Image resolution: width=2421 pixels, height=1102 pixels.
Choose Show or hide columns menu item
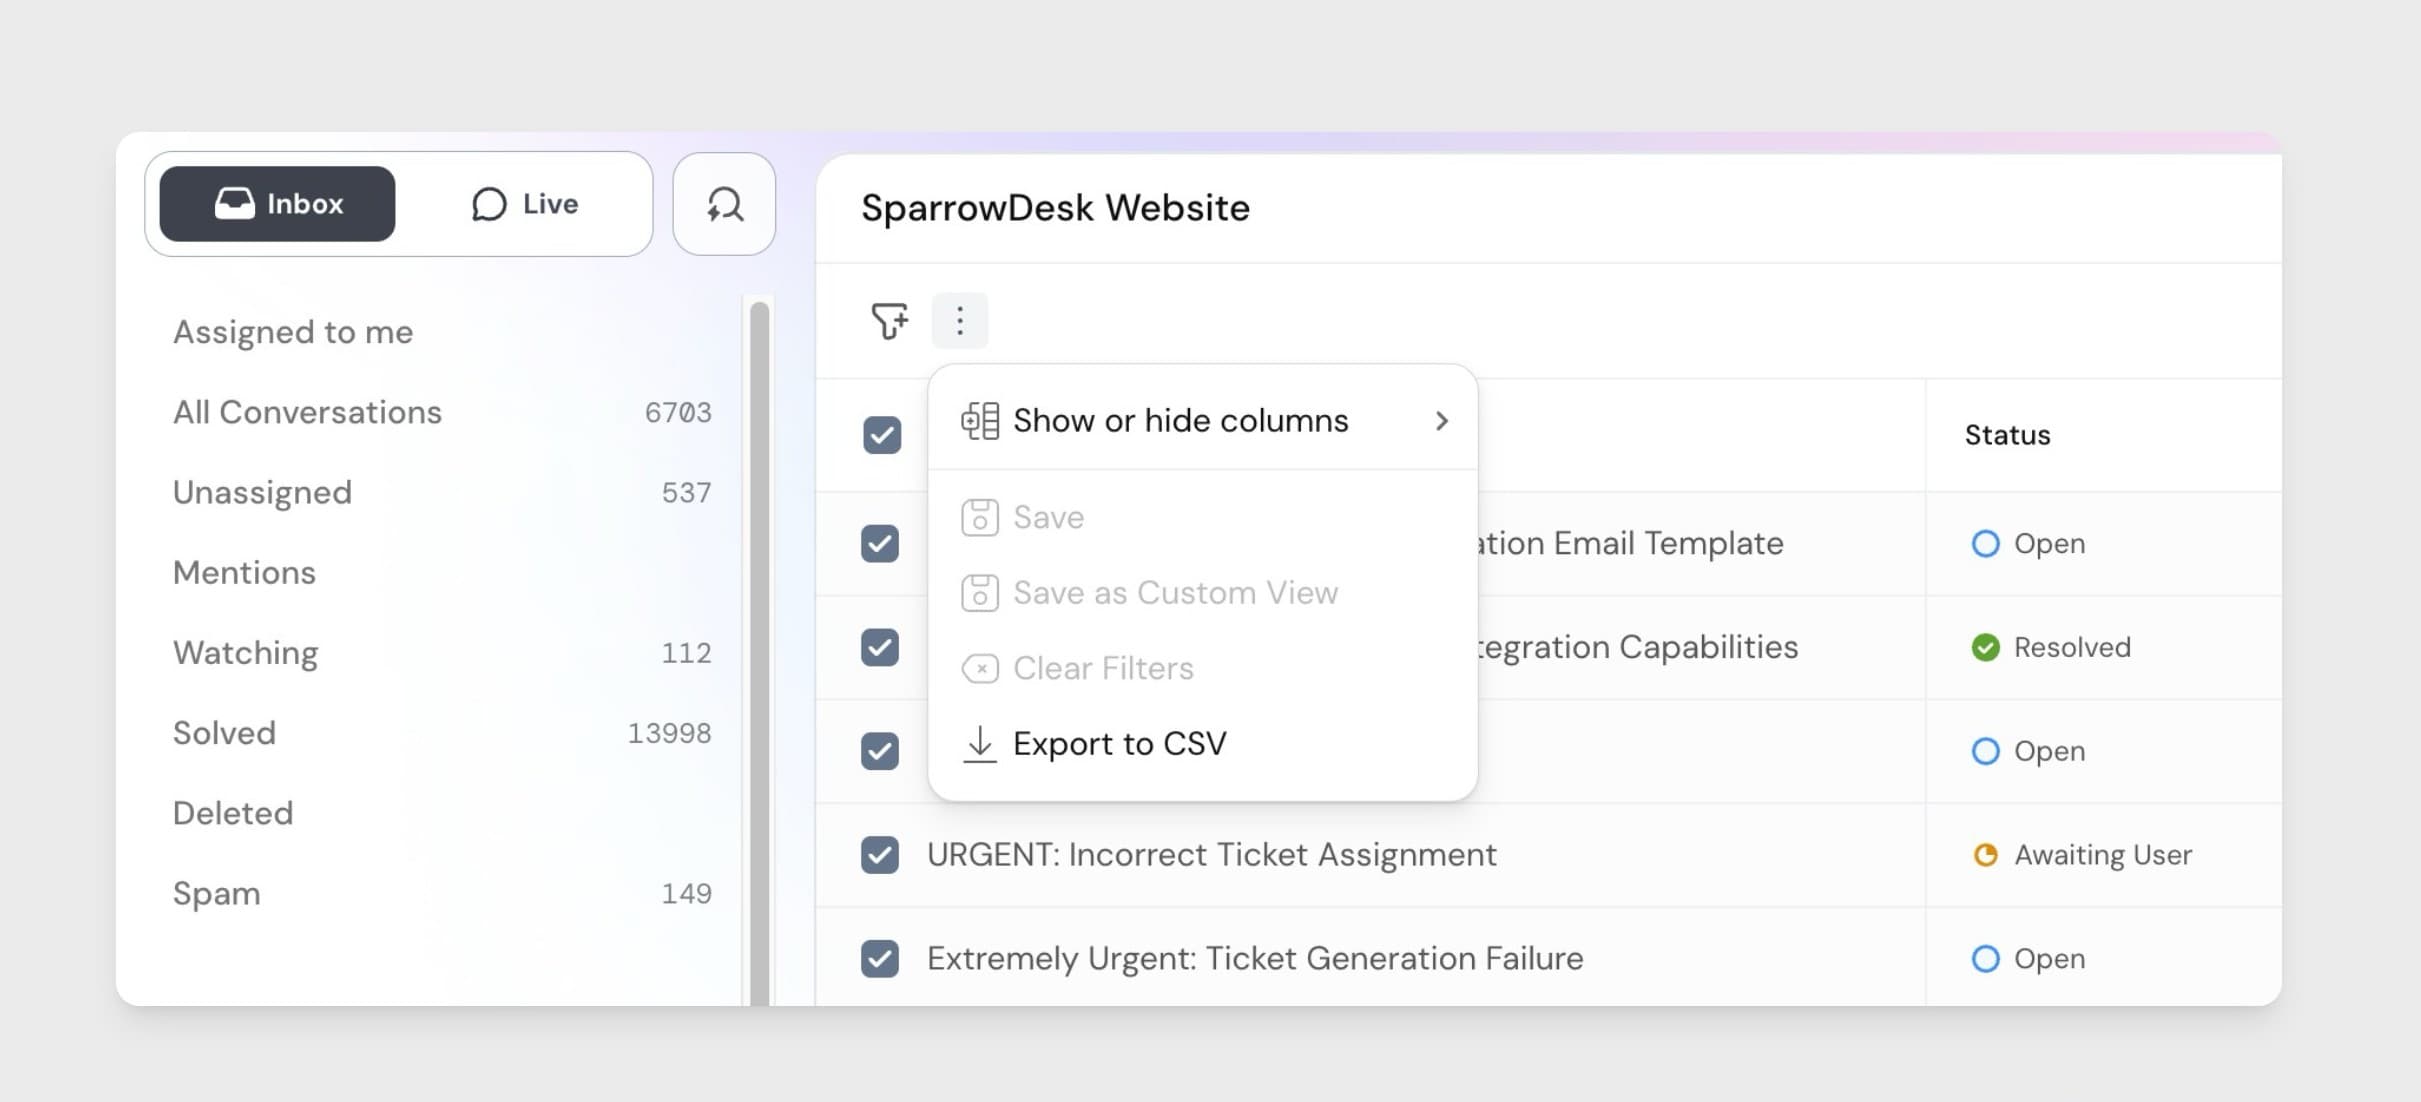[x=1203, y=421]
